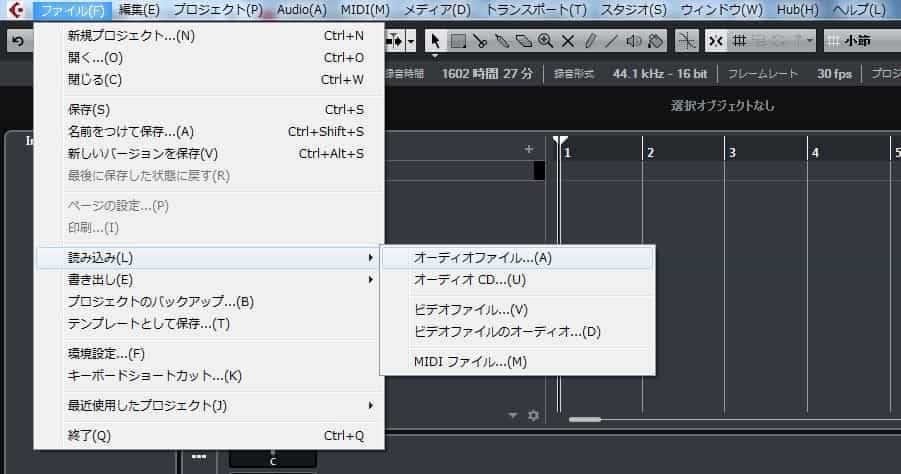
Task: Open キーボードショートカット...(K)
Action: (x=209, y=376)
